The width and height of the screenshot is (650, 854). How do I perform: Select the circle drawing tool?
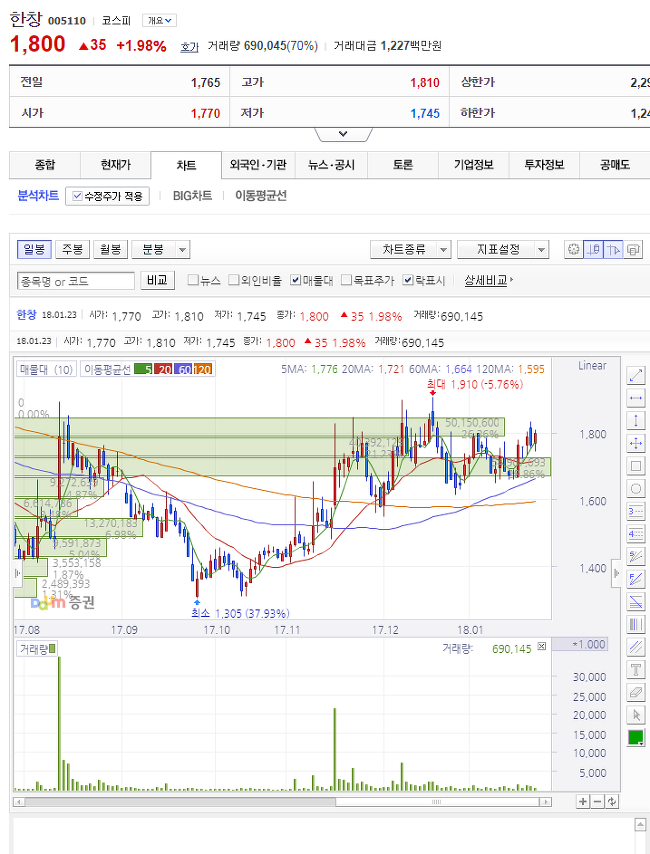coord(636,489)
